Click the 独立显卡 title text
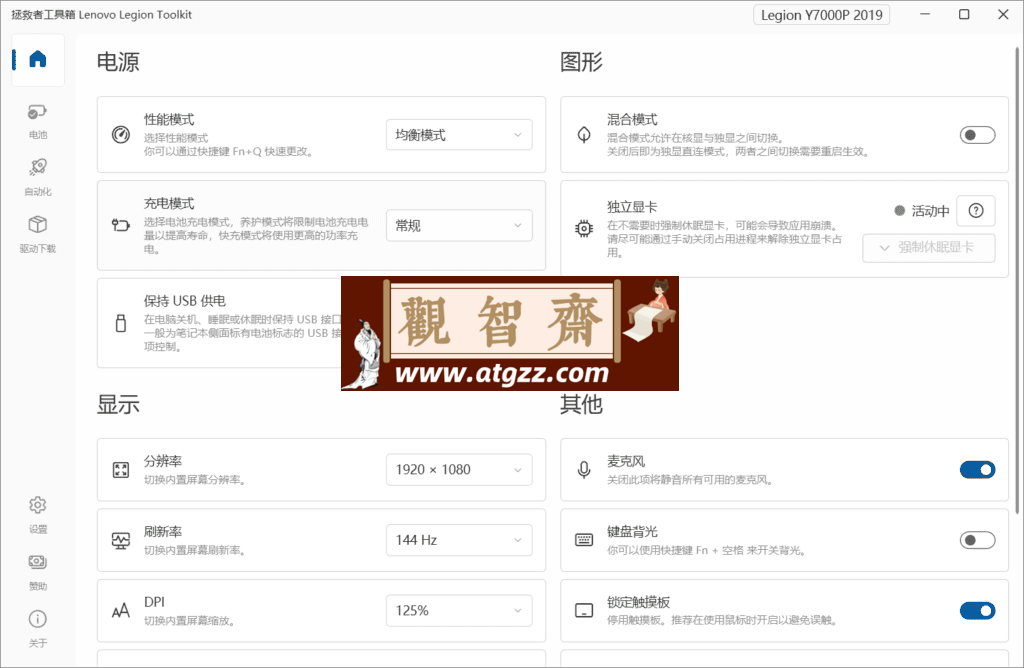Screen dimensions: 1024x668 (x=632, y=206)
